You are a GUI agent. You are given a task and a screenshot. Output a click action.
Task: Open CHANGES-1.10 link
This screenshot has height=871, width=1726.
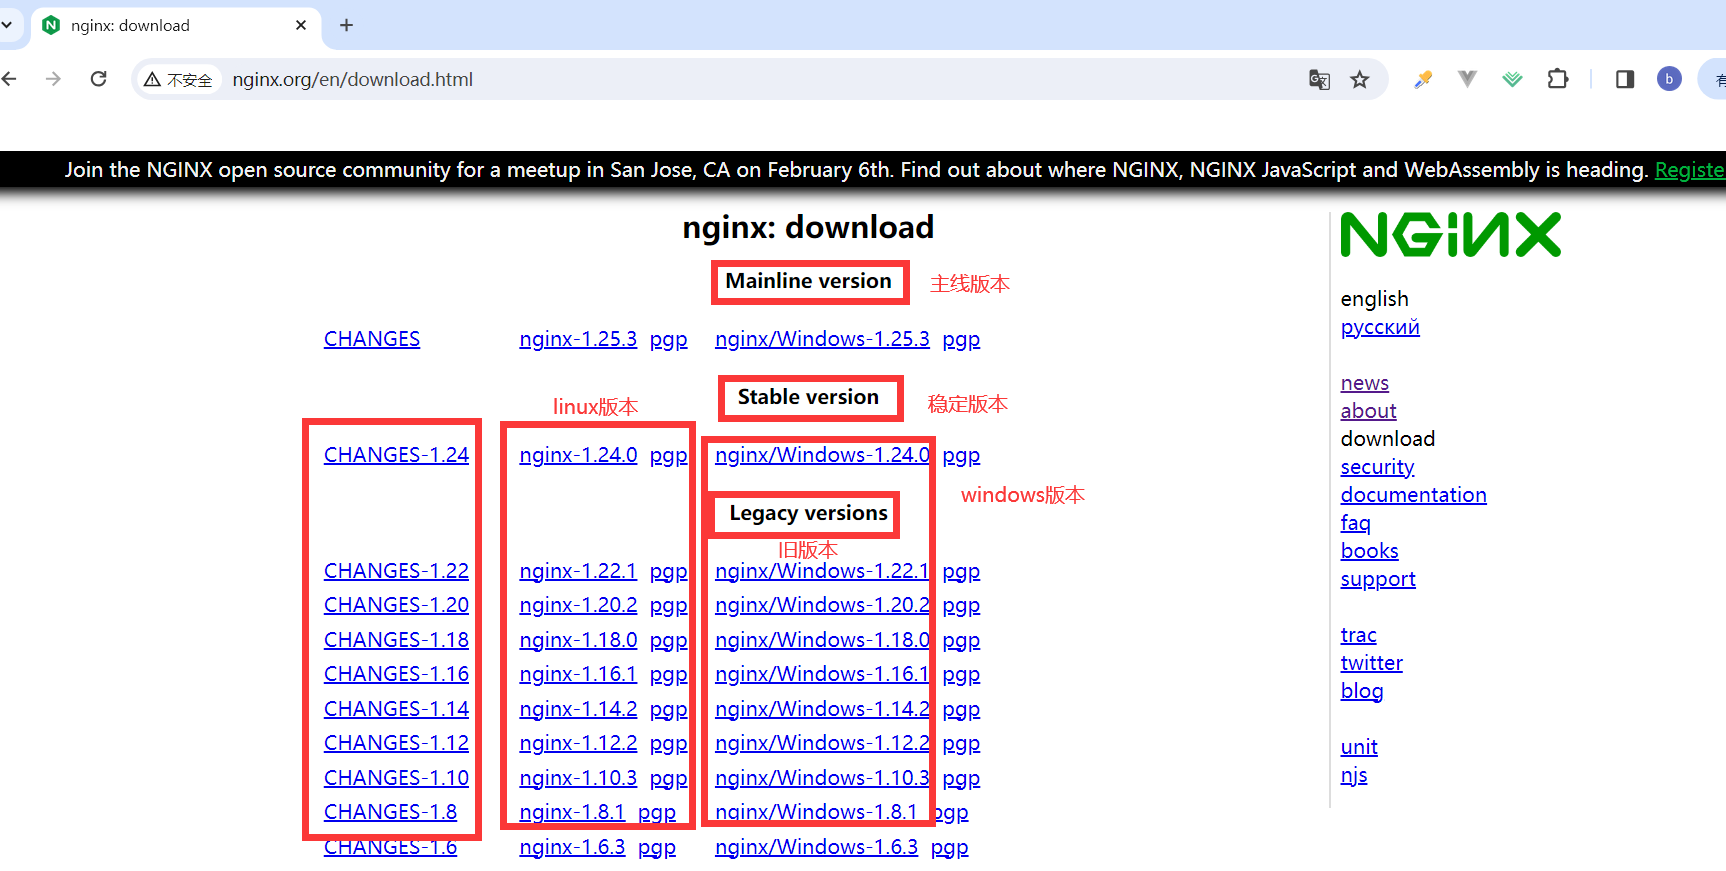coord(396,778)
